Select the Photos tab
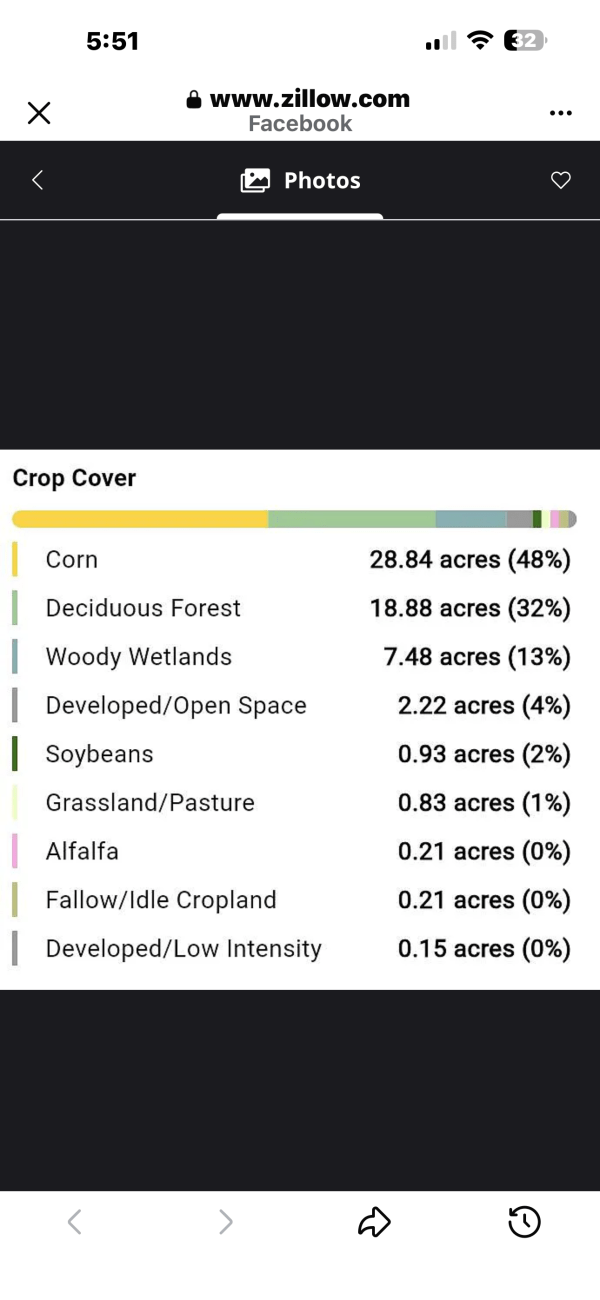600x1300 pixels. 300,181
